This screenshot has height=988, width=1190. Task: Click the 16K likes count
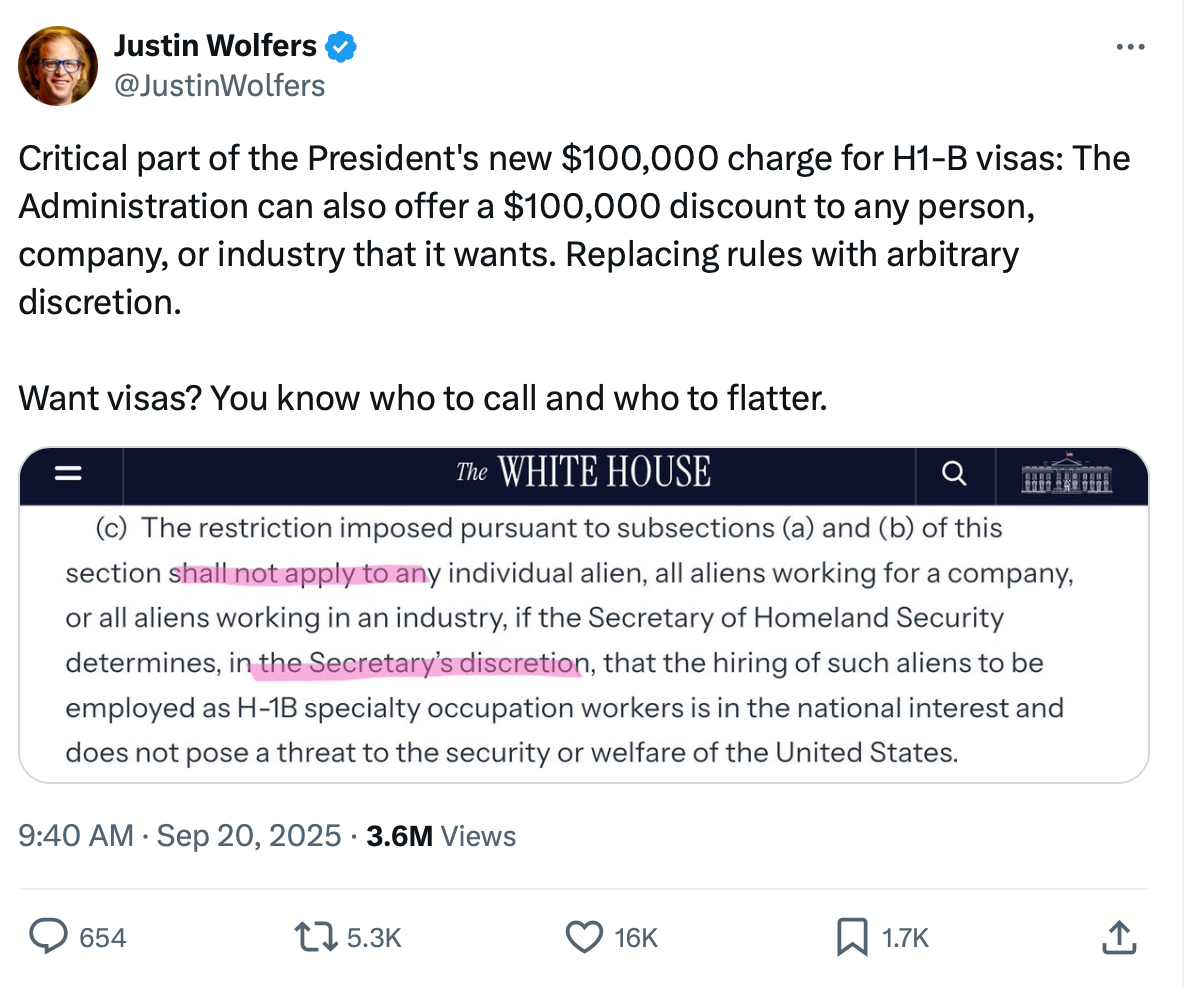636,937
